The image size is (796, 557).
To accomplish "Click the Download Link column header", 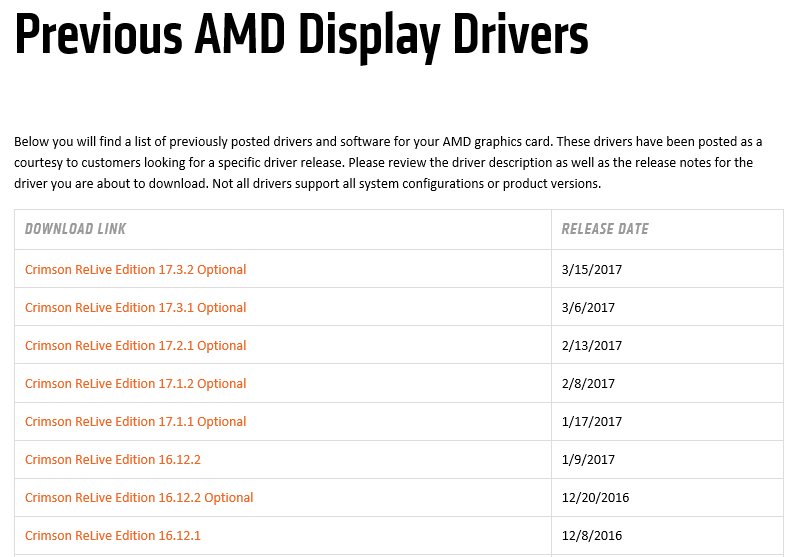I will [x=76, y=229].
